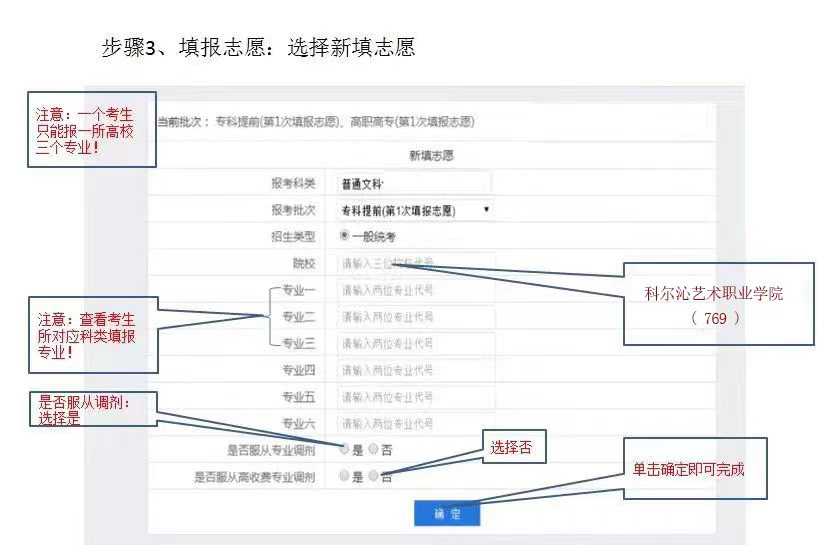The width and height of the screenshot is (830, 545).
Task: Click the 新填志愿 form header
Action: [x=431, y=156]
